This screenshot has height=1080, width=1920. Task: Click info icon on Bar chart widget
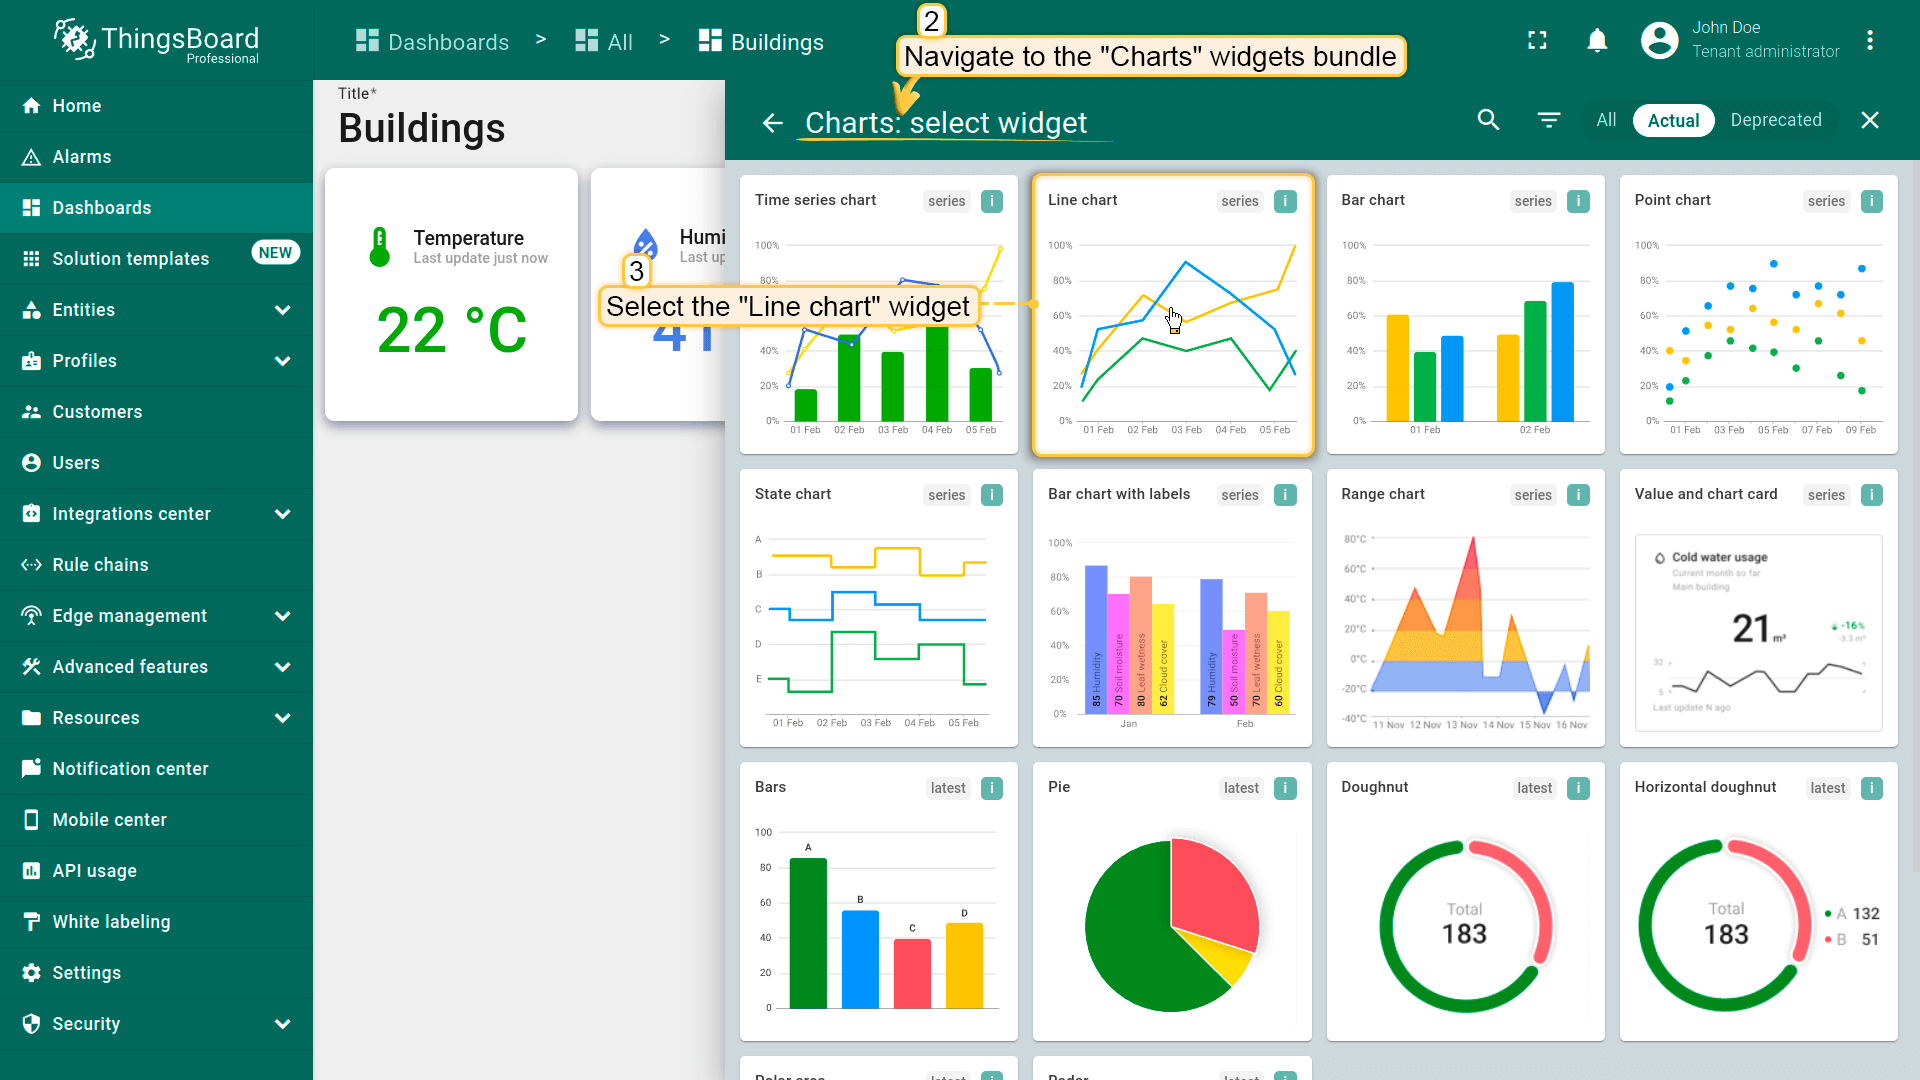(1578, 201)
